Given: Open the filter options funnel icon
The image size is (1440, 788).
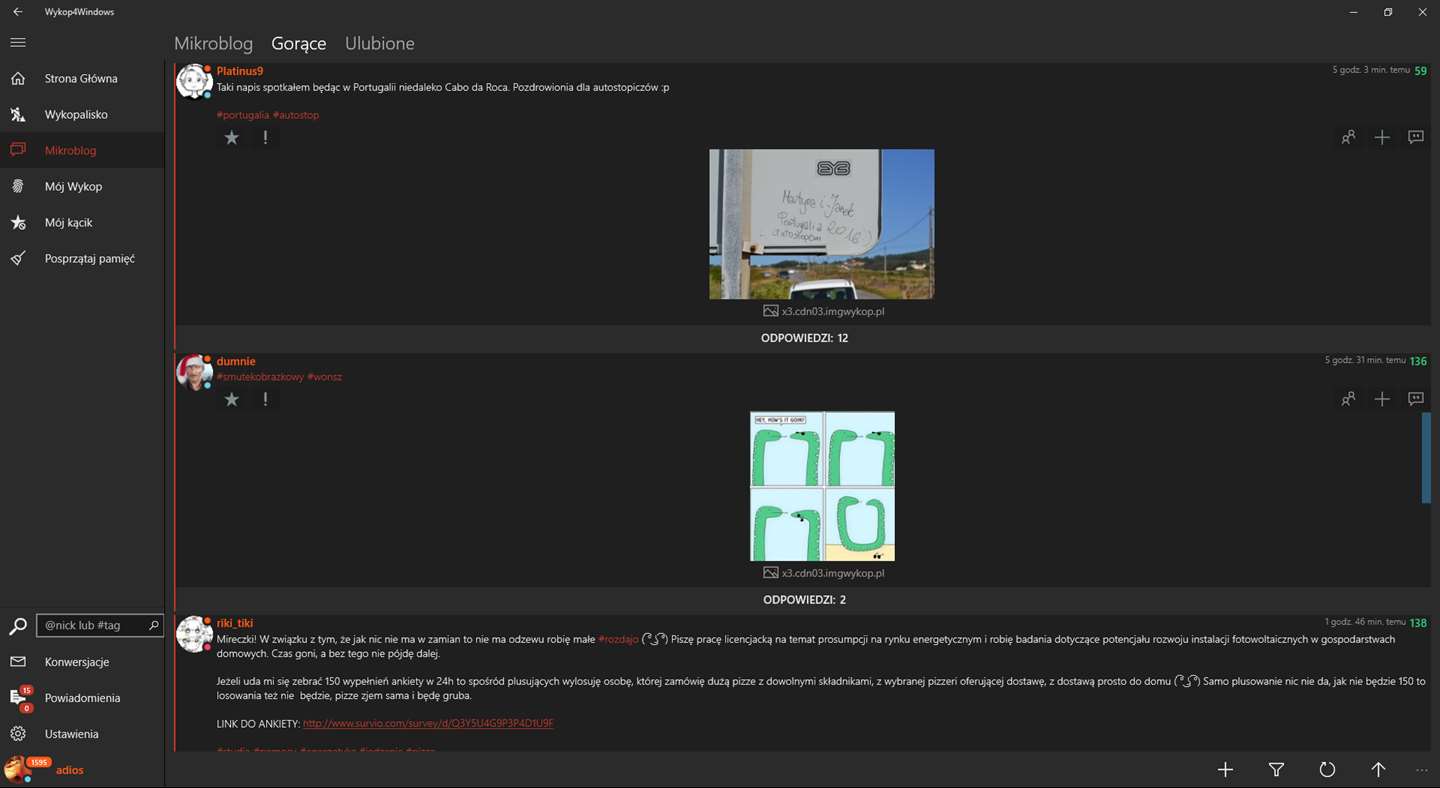Looking at the screenshot, I should pyautogui.click(x=1276, y=769).
